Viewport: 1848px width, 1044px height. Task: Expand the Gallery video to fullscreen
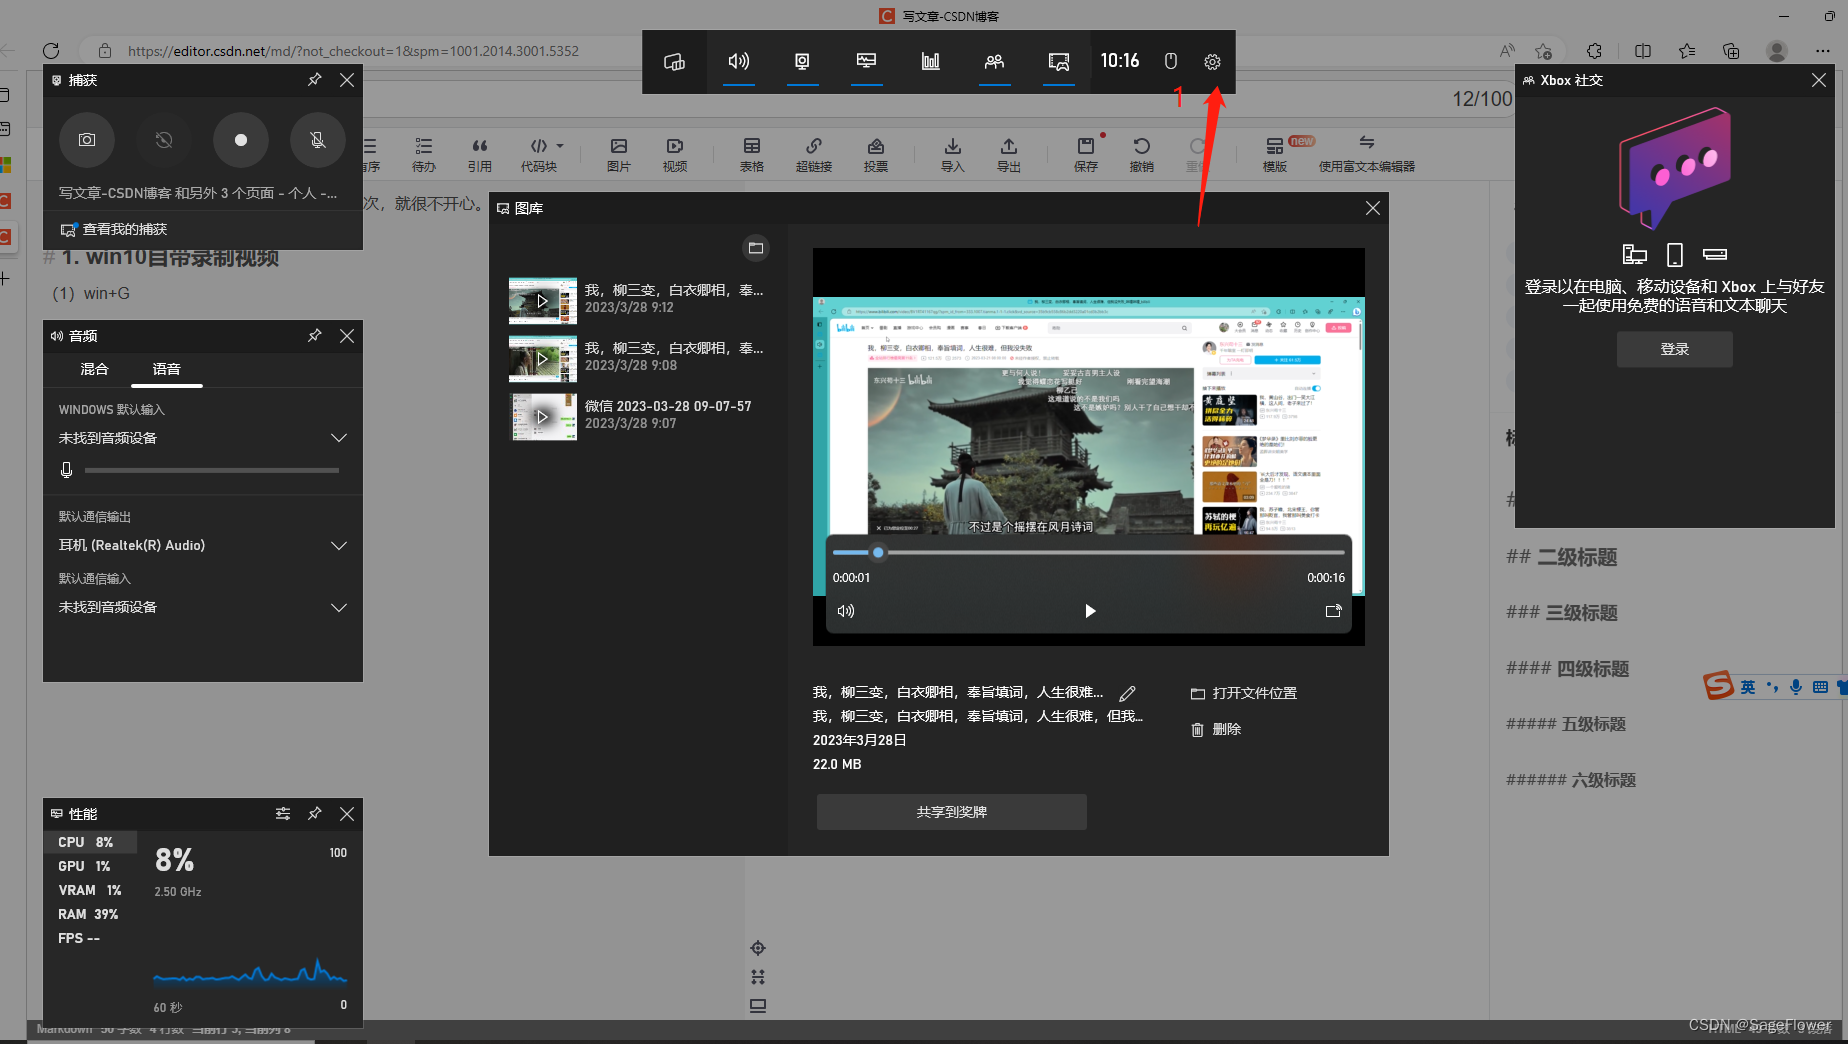click(1333, 611)
